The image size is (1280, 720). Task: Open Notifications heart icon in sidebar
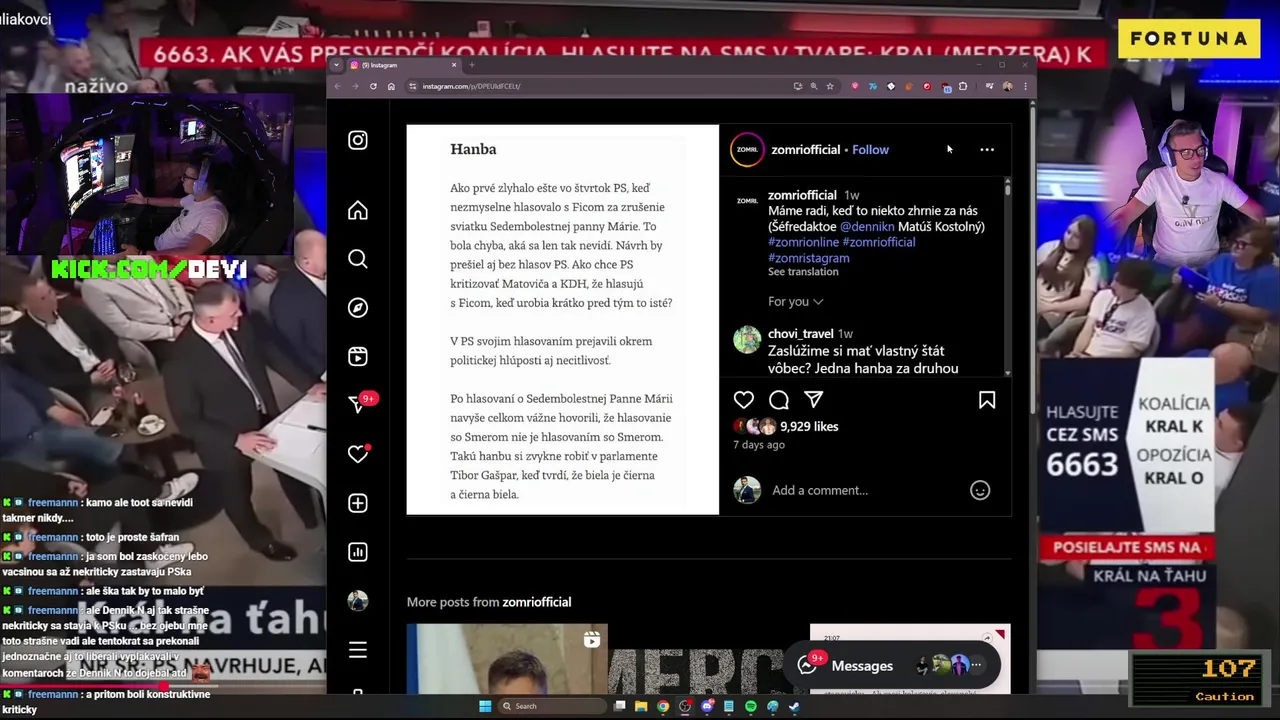(358, 454)
